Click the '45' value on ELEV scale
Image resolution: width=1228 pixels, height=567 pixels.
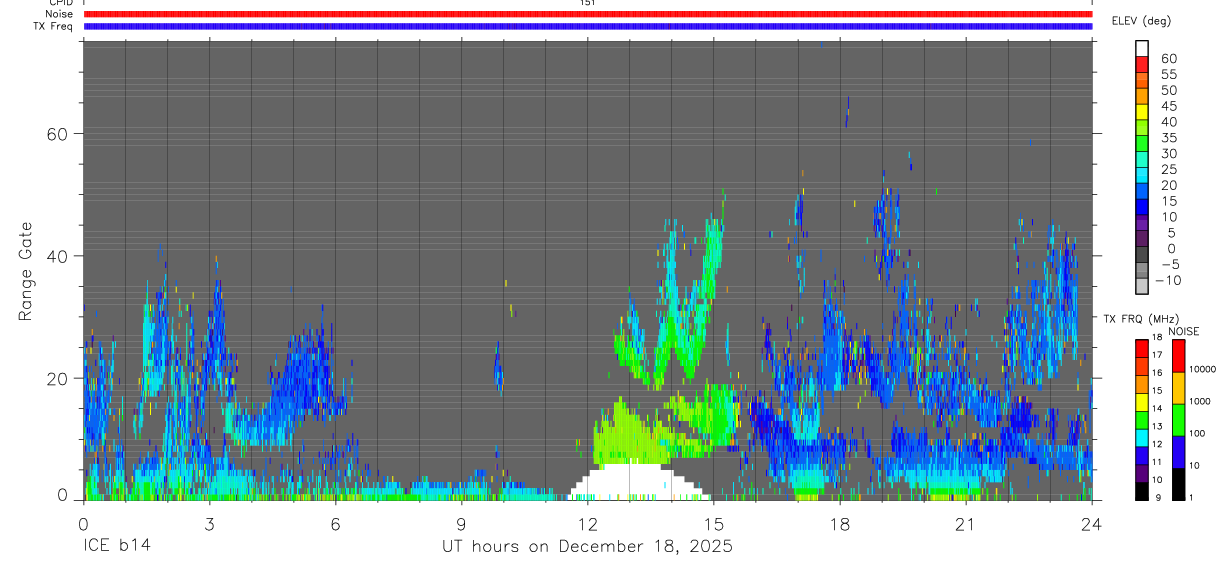[1168, 106]
